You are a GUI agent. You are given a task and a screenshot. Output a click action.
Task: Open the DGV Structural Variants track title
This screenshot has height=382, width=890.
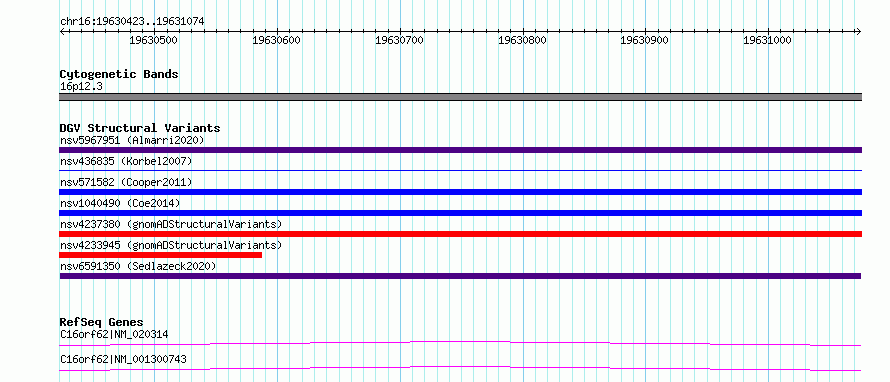pos(140,128)
